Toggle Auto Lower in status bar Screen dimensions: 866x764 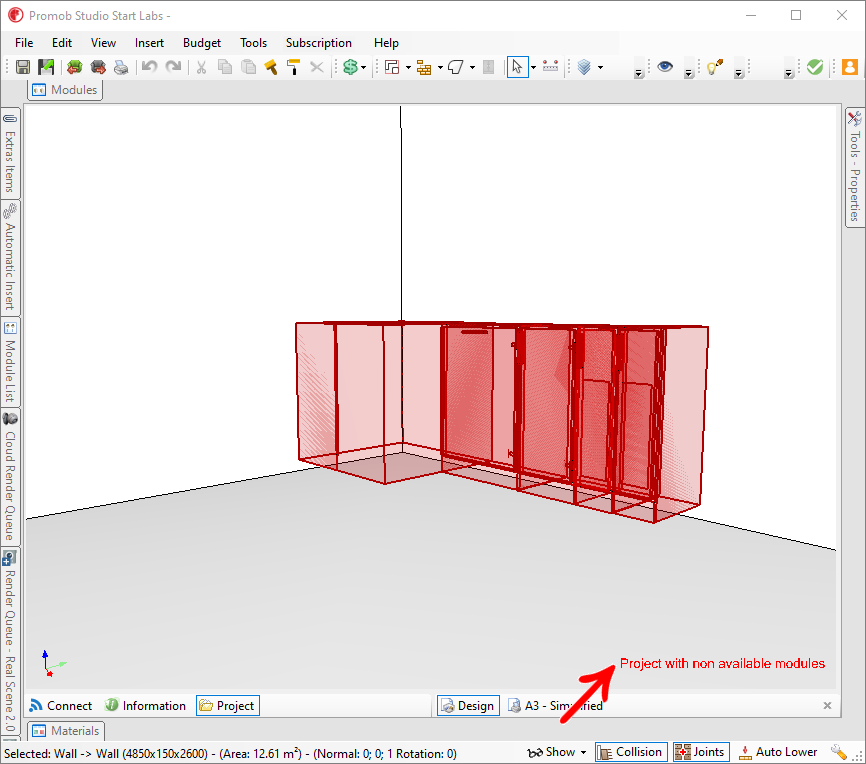click(x=778, y=752)
